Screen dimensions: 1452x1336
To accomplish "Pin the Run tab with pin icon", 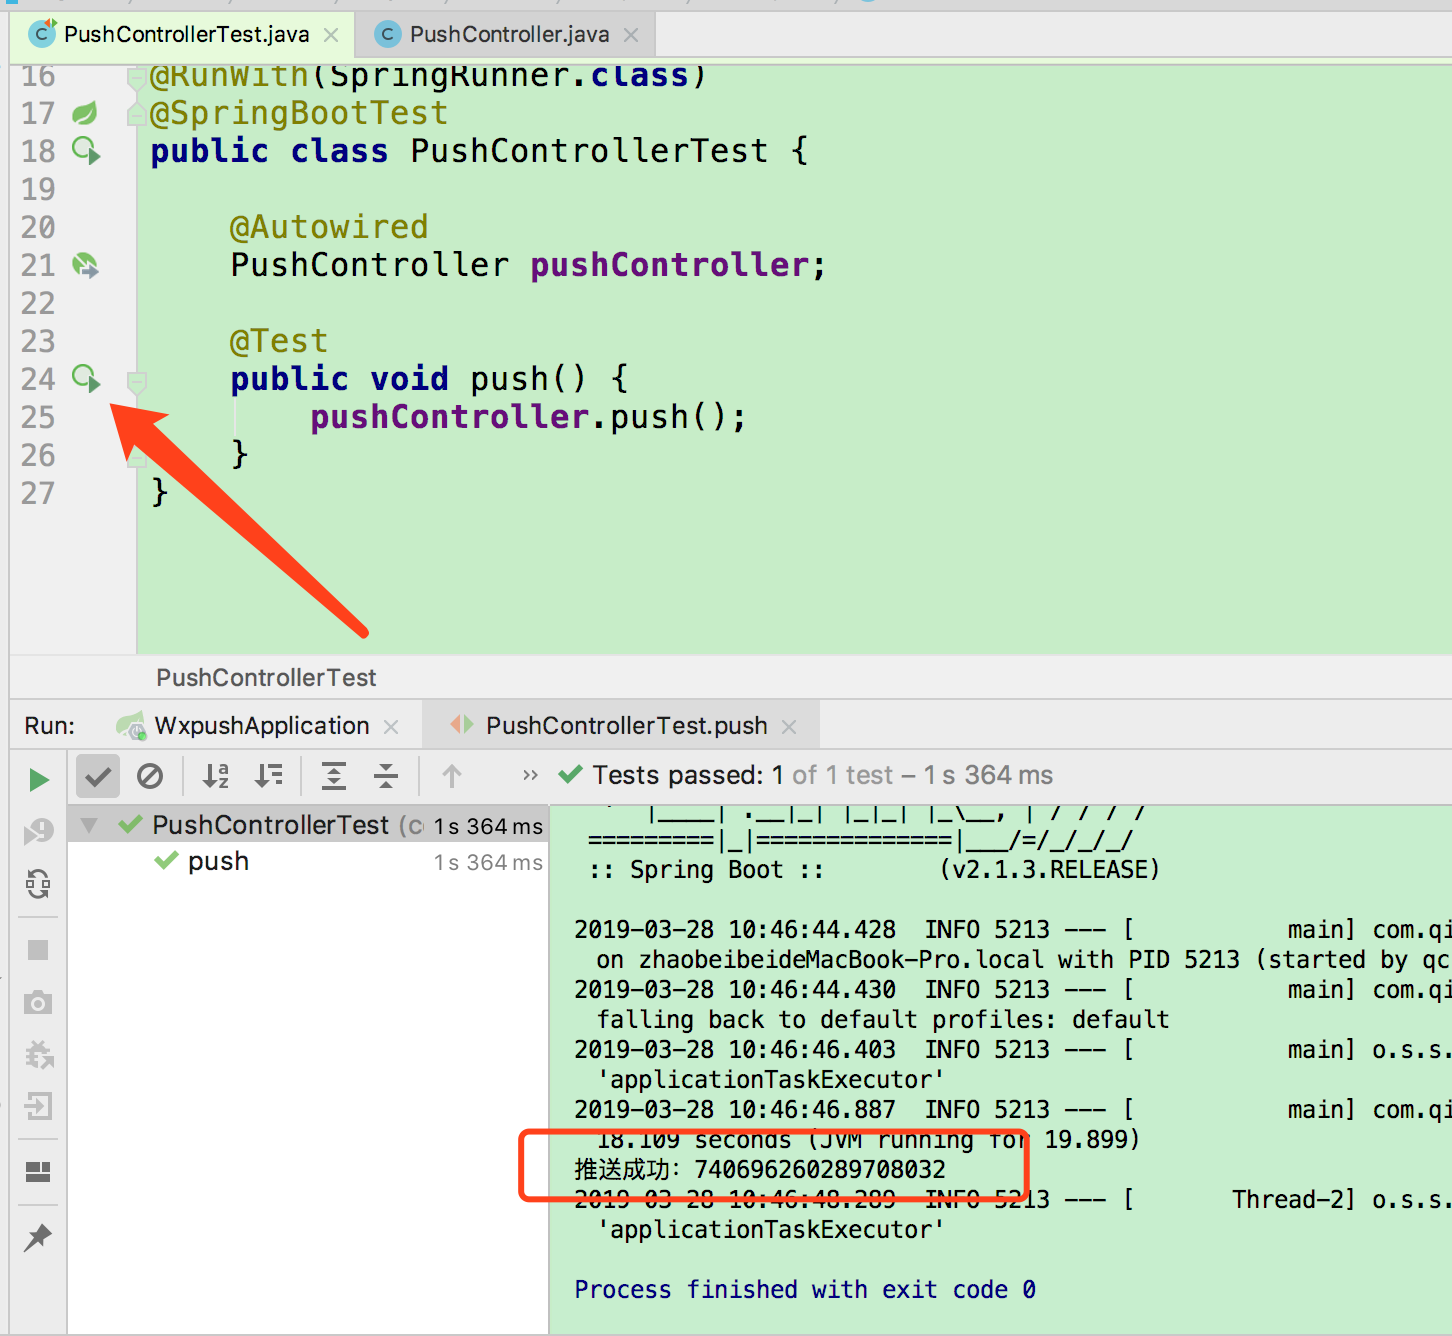I will [x=39, y=1237].
